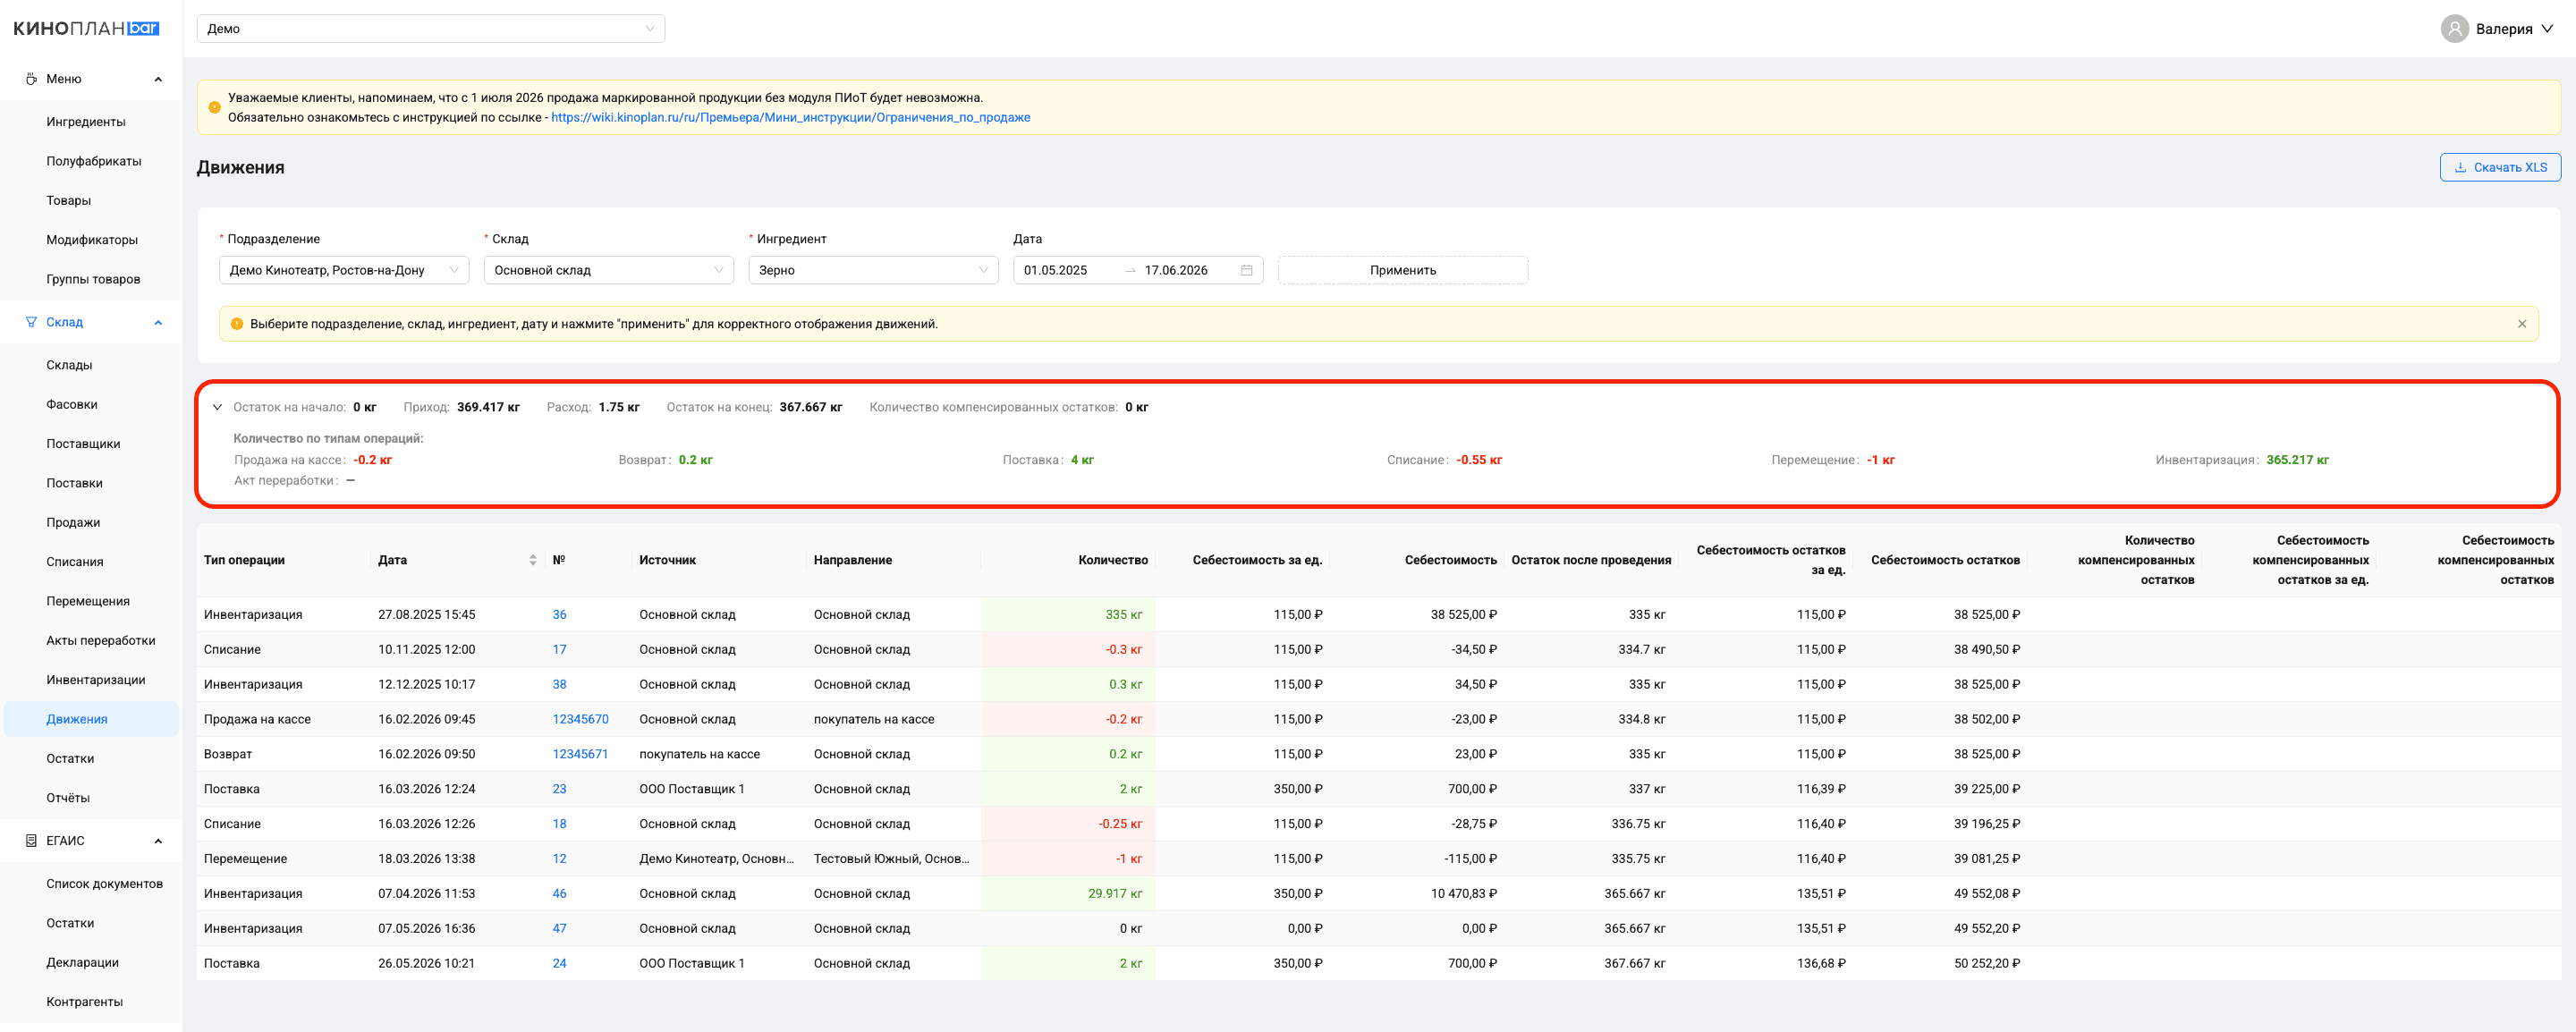Open the Демо organization dropdown

pyautogui.click(x=431, y=28)
